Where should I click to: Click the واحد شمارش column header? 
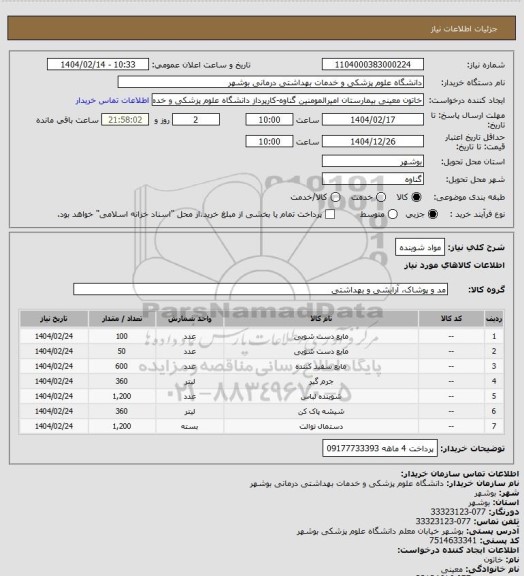[x=190, y=318]
